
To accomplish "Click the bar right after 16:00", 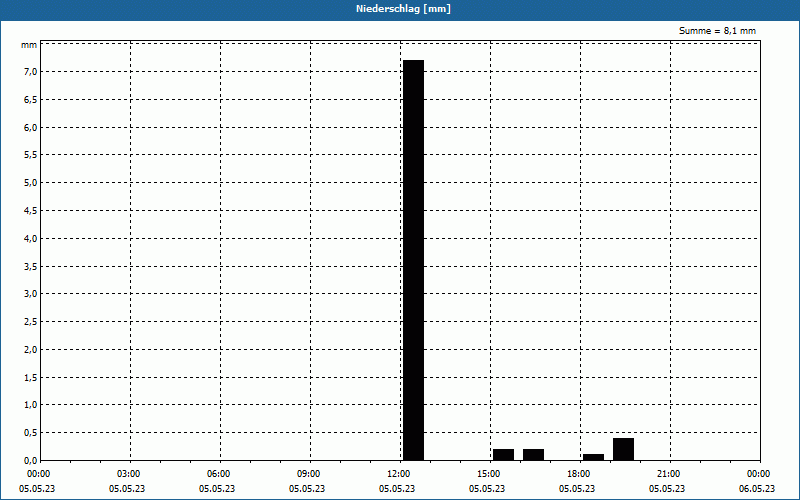I will coord(534,455).
